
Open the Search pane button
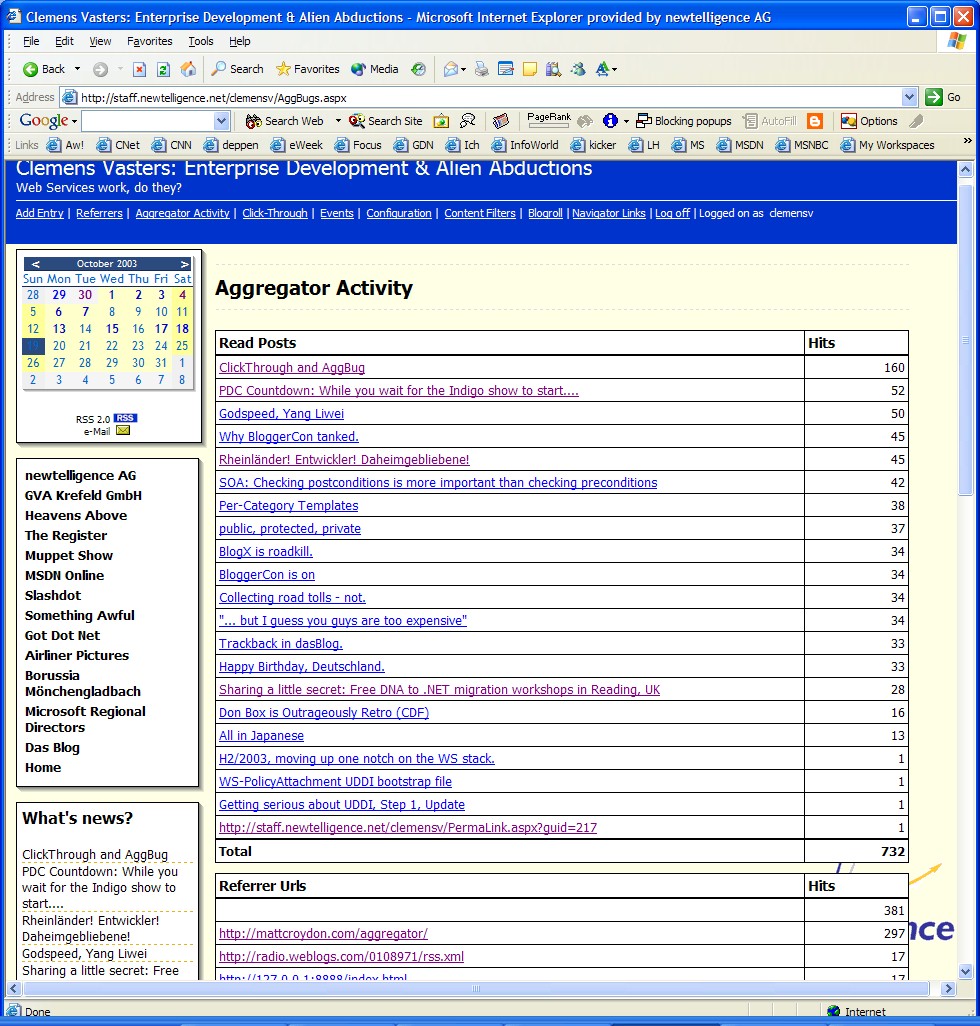point(237,69)
